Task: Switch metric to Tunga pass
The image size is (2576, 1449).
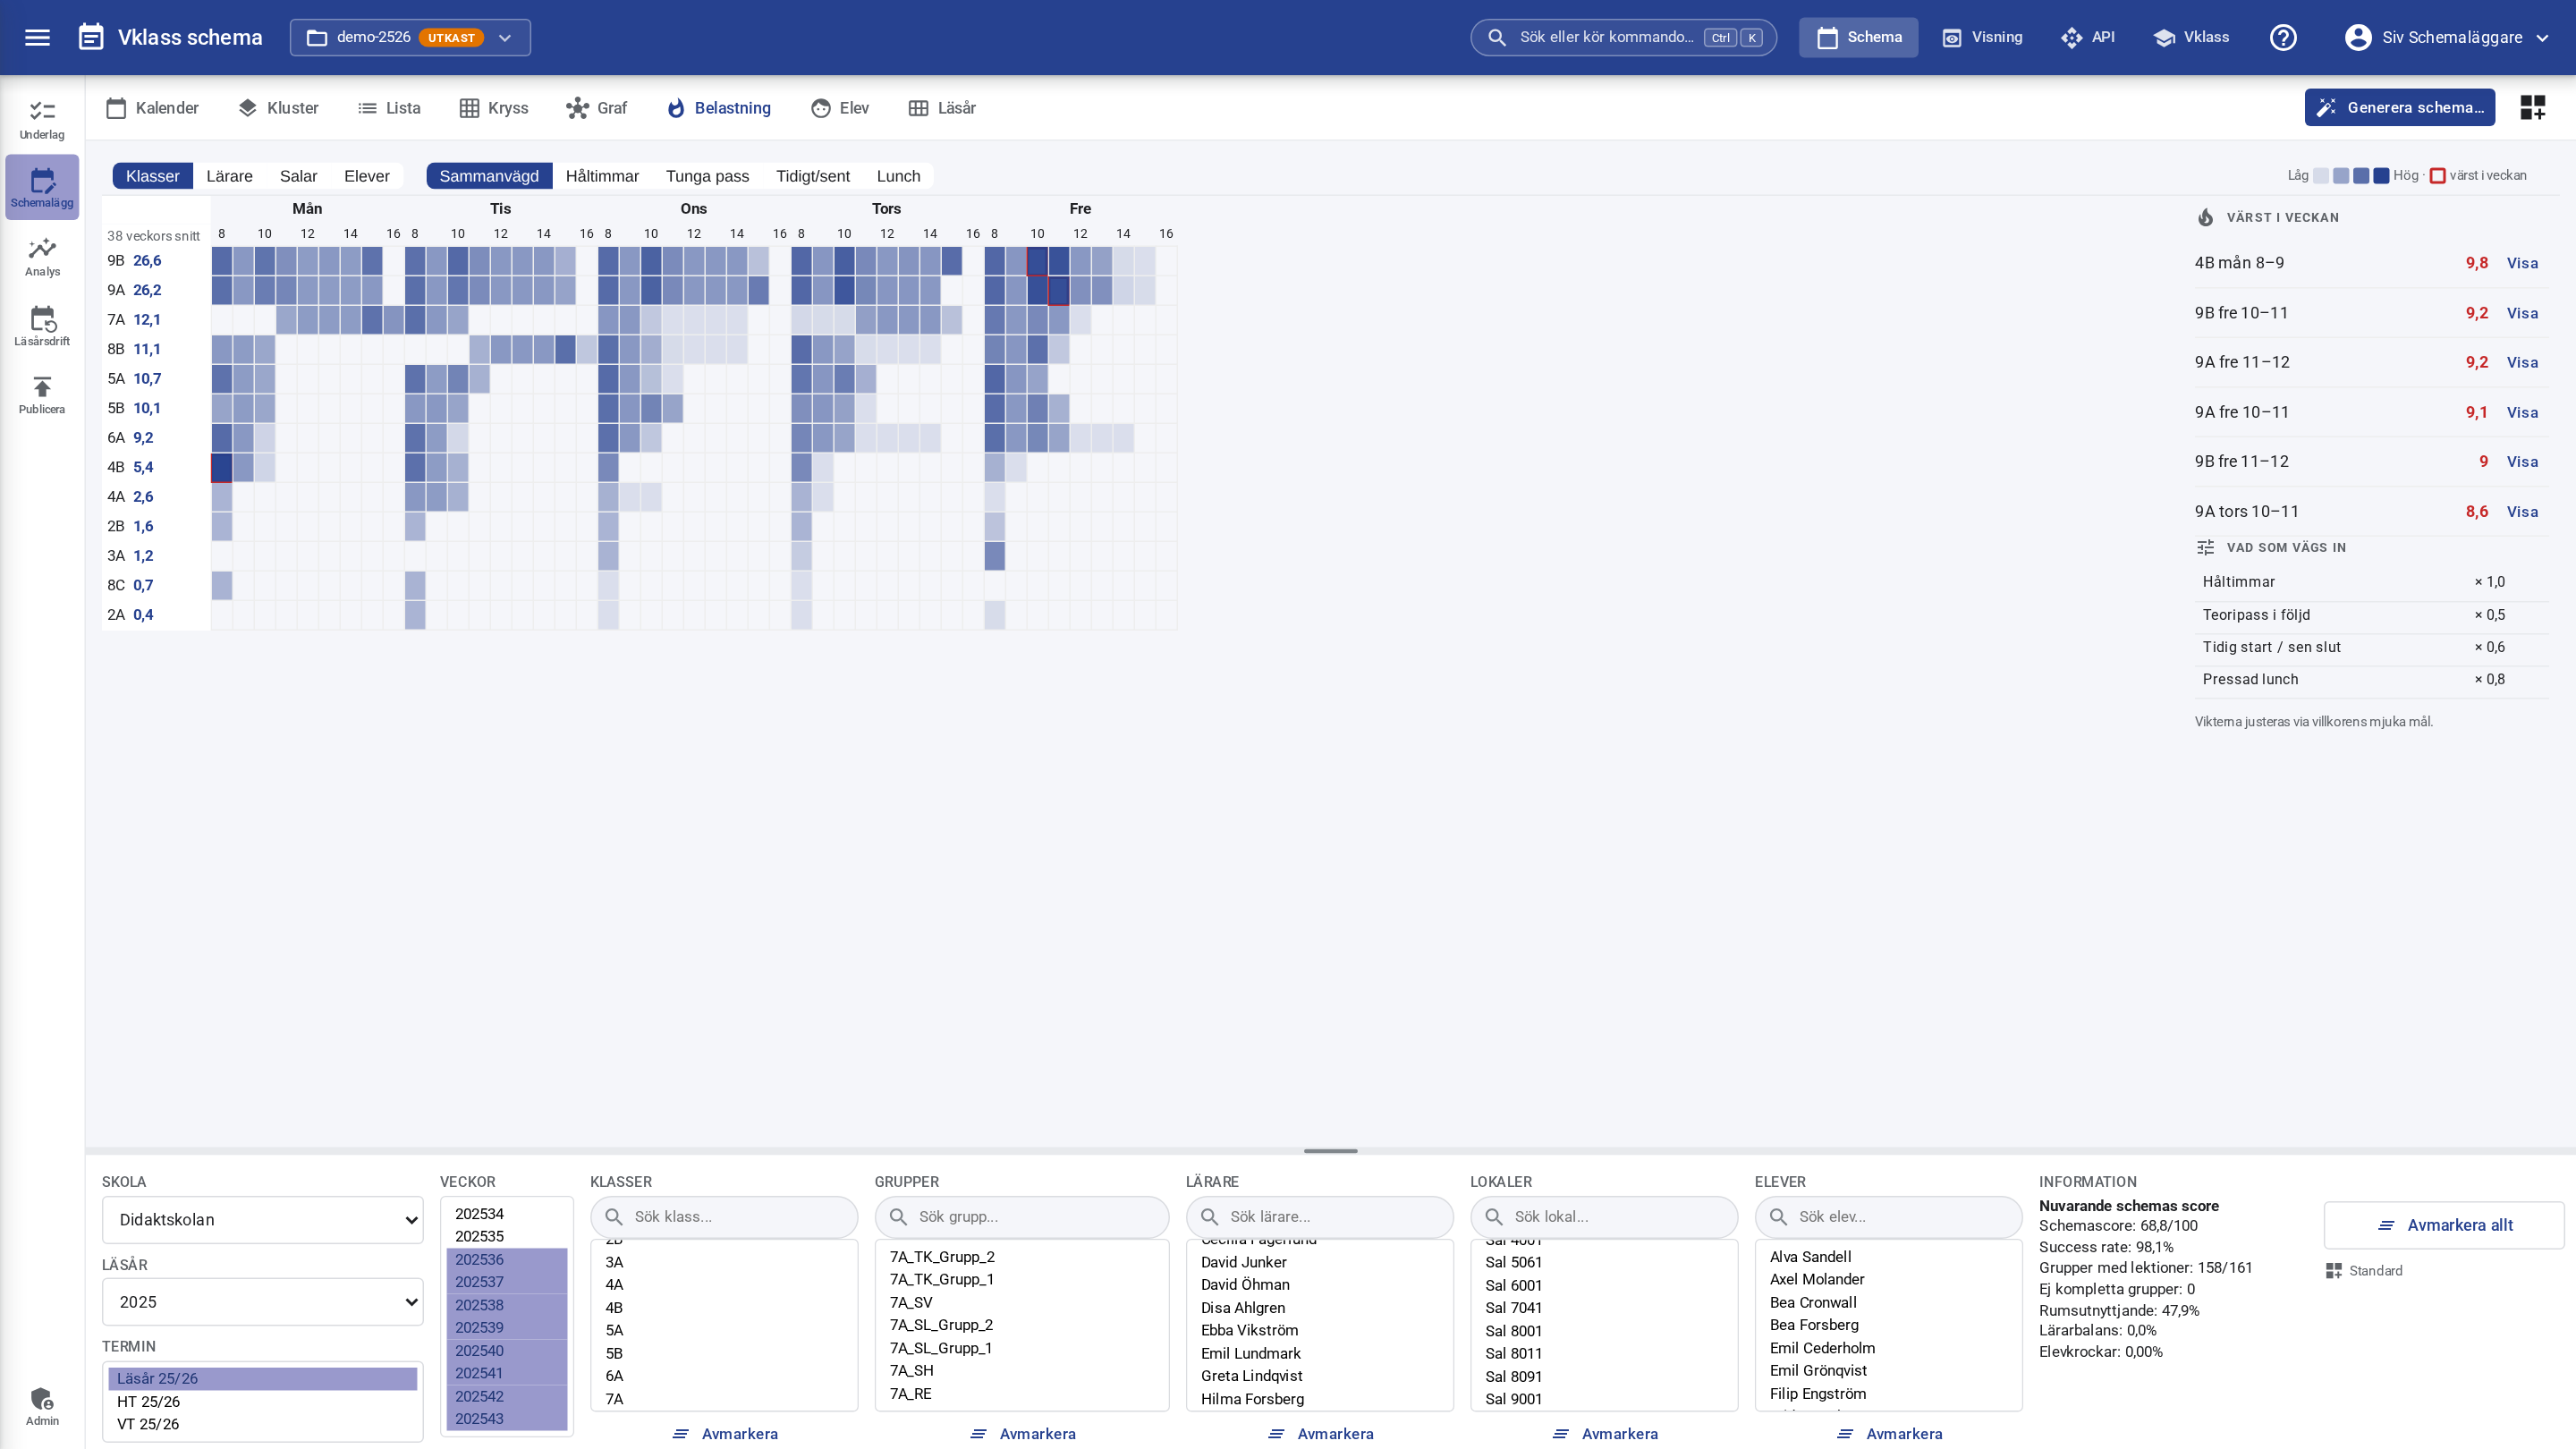Action: (707, 176)
